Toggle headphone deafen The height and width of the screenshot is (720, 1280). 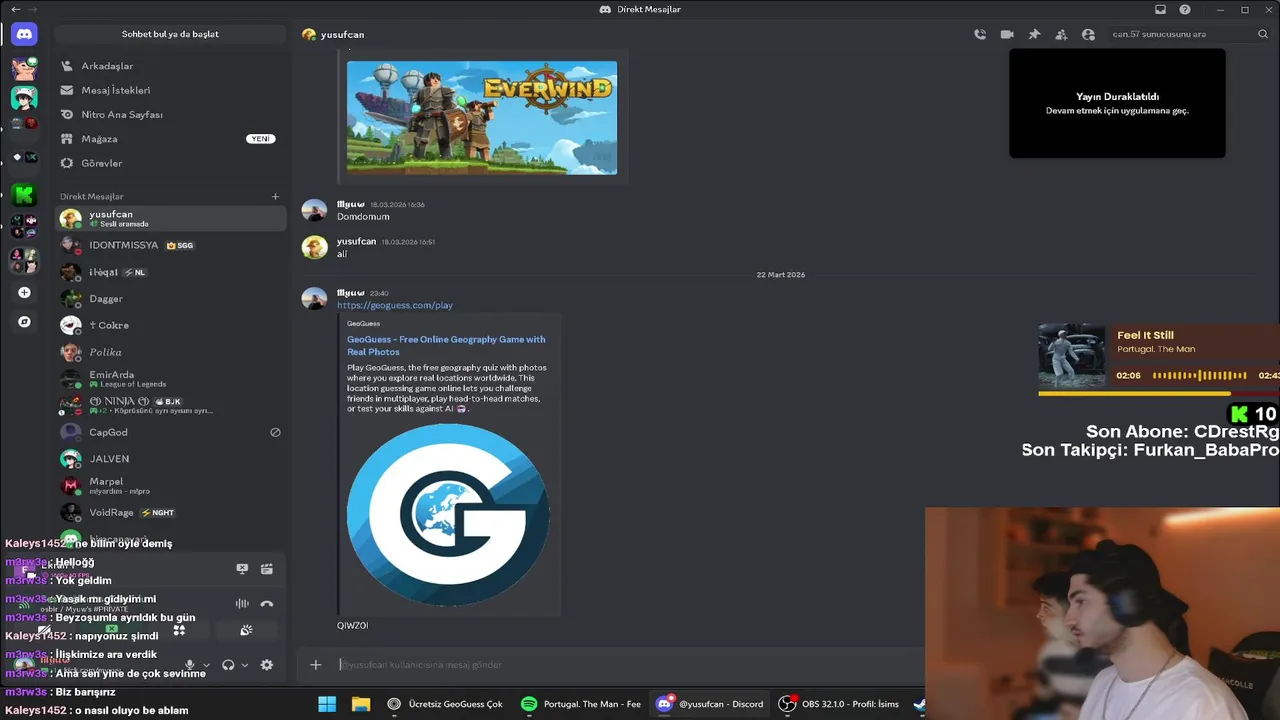coord(228,665)
